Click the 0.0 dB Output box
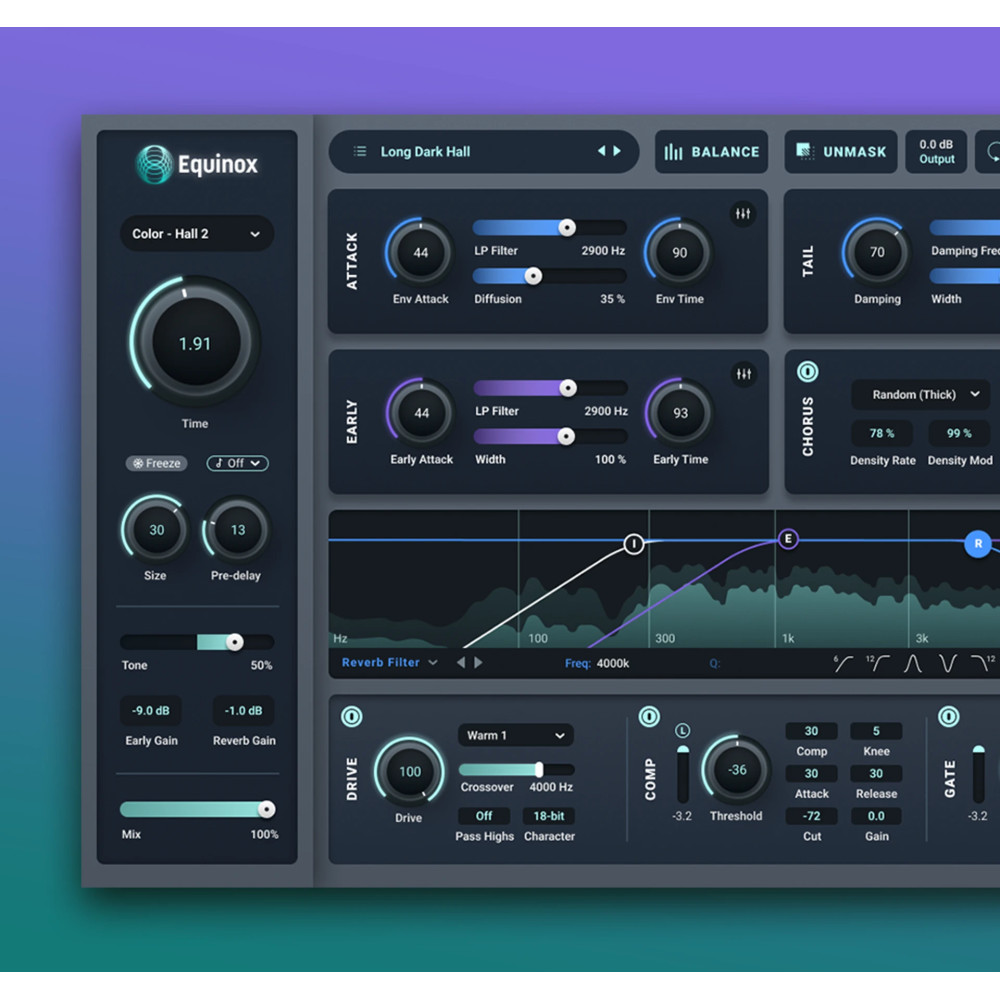The image size is (1000, 1000). [936, 152]
